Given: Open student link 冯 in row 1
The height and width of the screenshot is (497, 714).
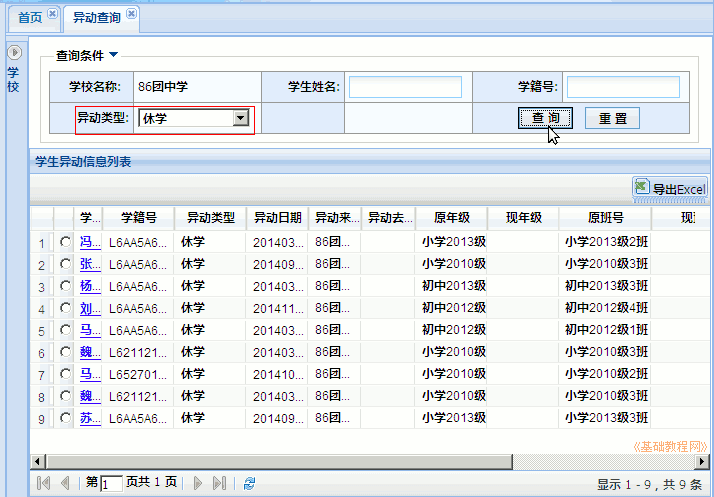Looking at the screenshot, I should pyautogui.click(x=90, y=242).
